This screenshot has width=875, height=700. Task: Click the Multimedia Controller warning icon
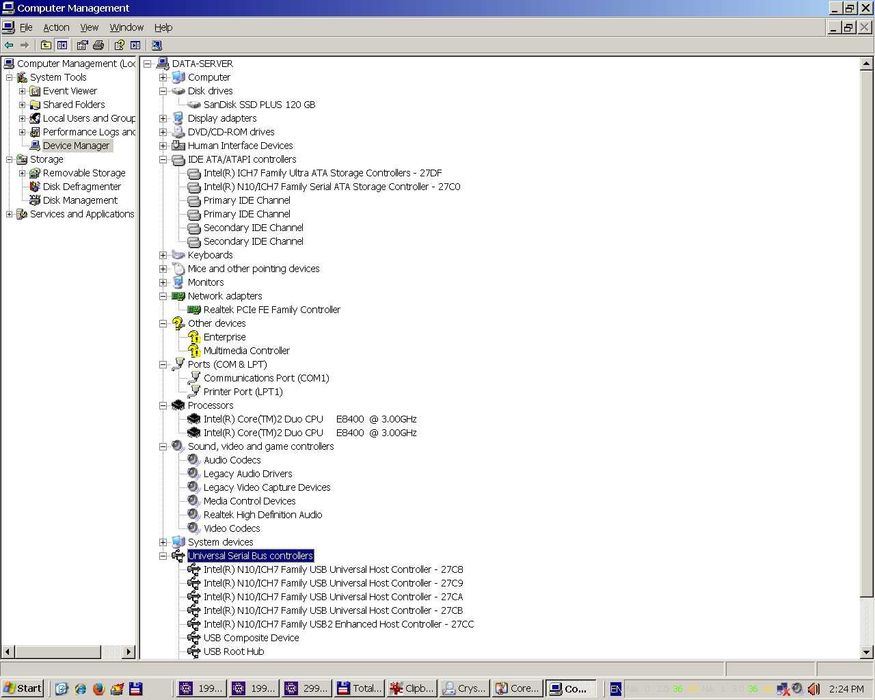point(194,351)
